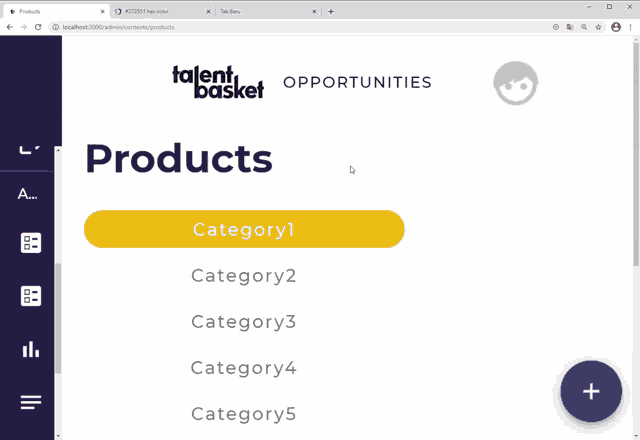640x440 pixels.
Task: Click the user avatar icon
Action: click(x=516, y=83)
